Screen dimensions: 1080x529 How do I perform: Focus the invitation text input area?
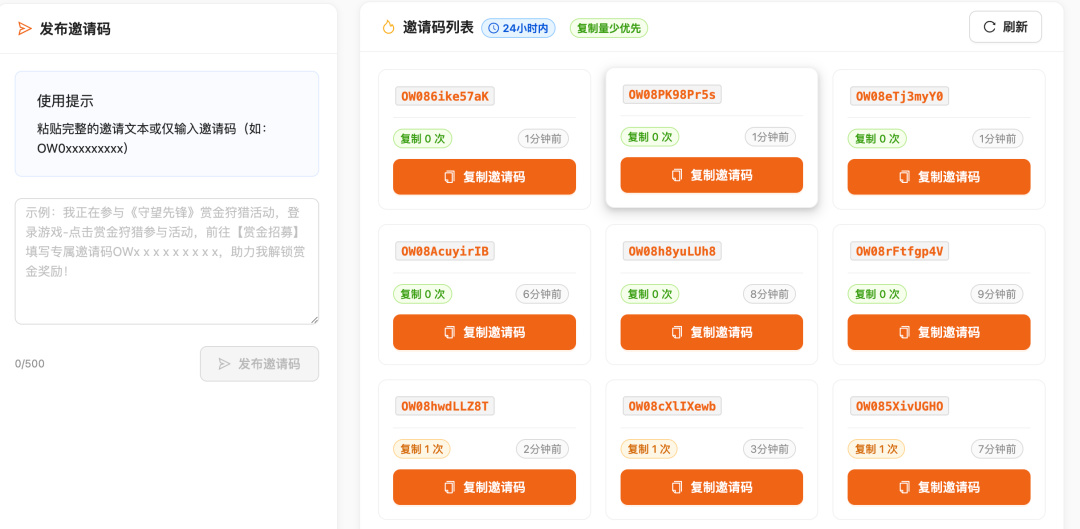(167, 261)
